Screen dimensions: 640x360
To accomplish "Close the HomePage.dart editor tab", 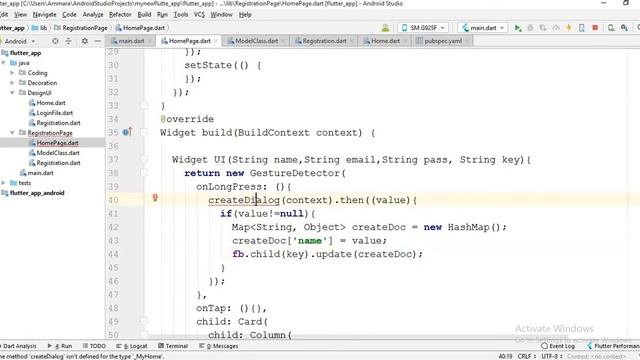I will pos(216,41).
